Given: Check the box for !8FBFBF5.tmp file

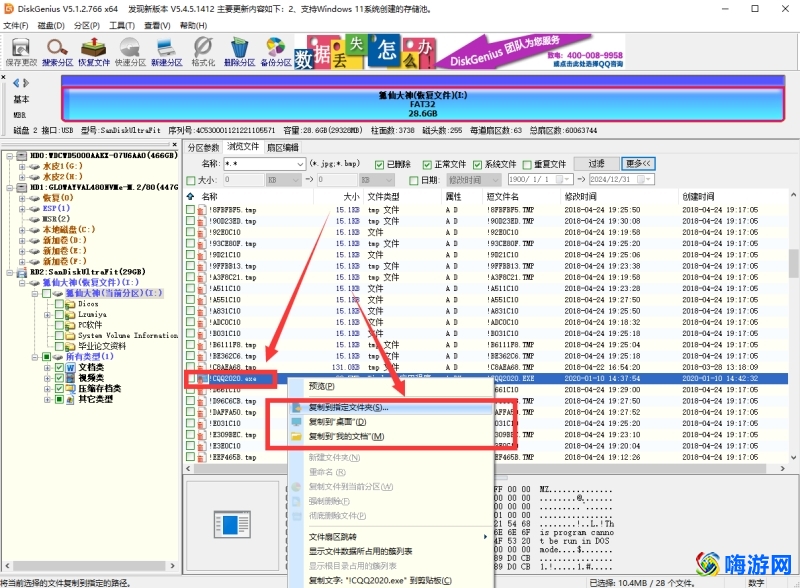Looking at the screenshot, I should pos(190,210).
